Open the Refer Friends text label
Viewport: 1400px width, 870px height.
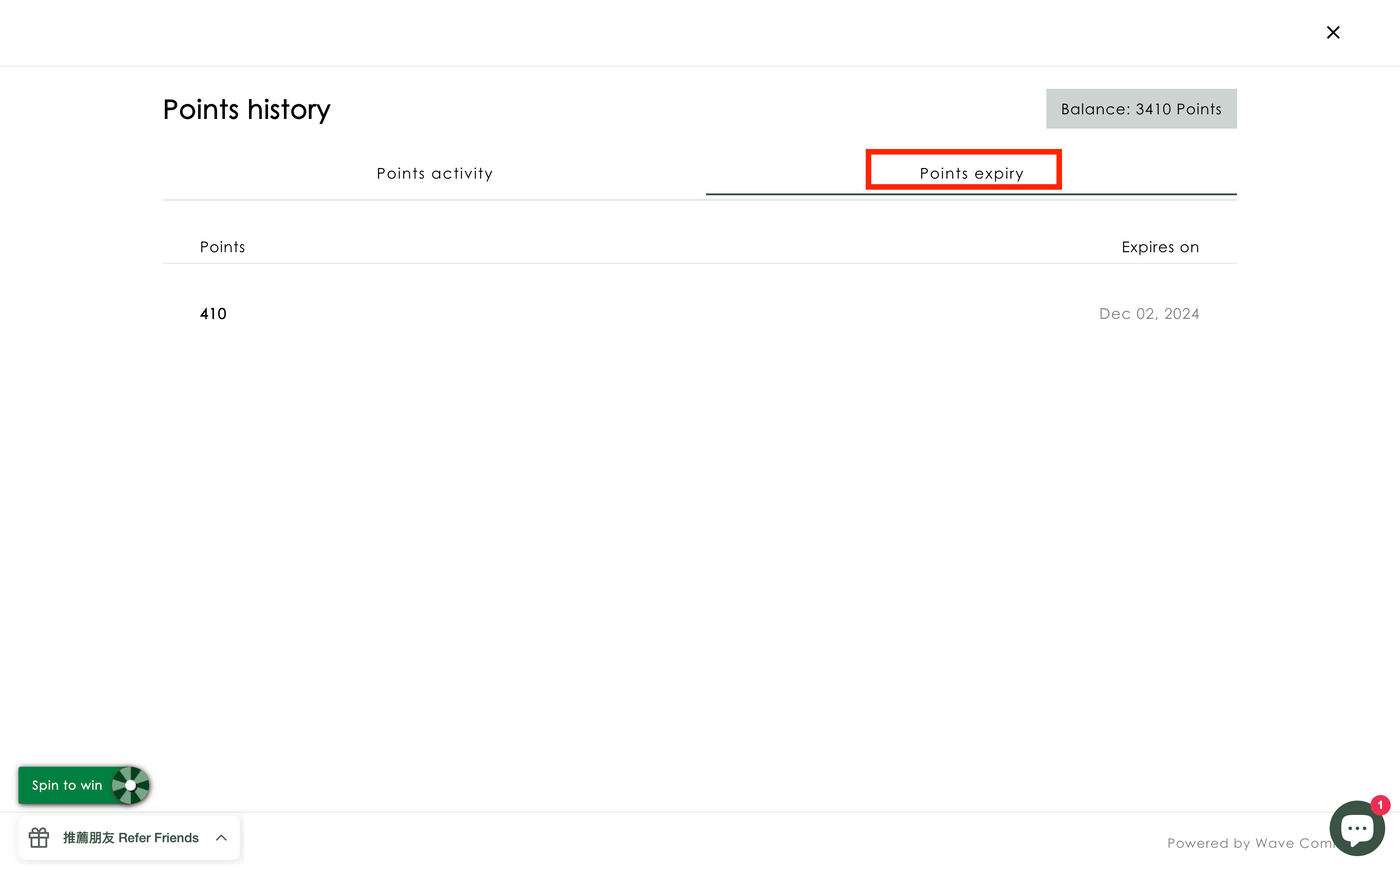tap(158, 838)
